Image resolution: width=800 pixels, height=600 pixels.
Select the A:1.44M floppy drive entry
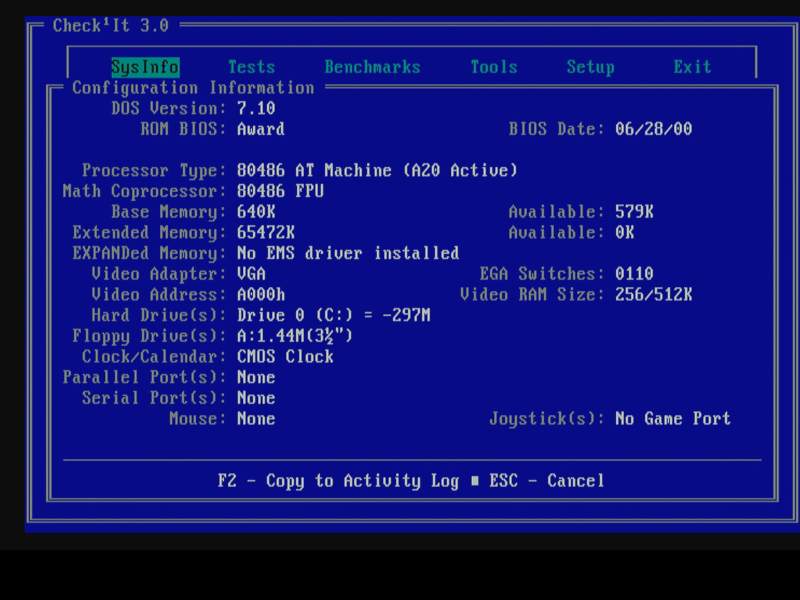[295, 336]
